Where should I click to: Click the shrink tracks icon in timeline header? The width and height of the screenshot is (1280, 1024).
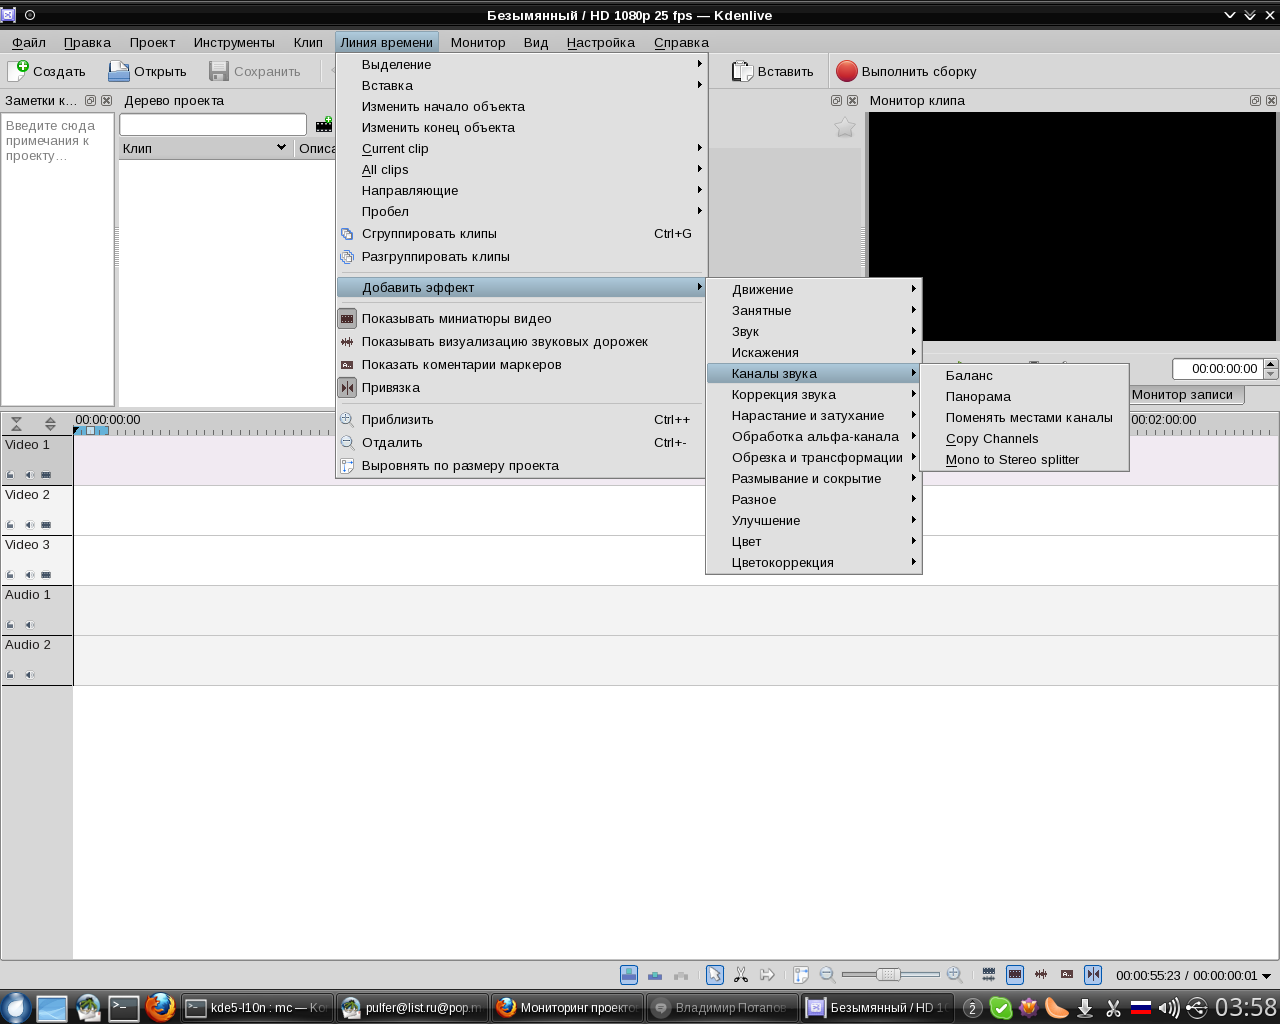click(x=16, y=425)
